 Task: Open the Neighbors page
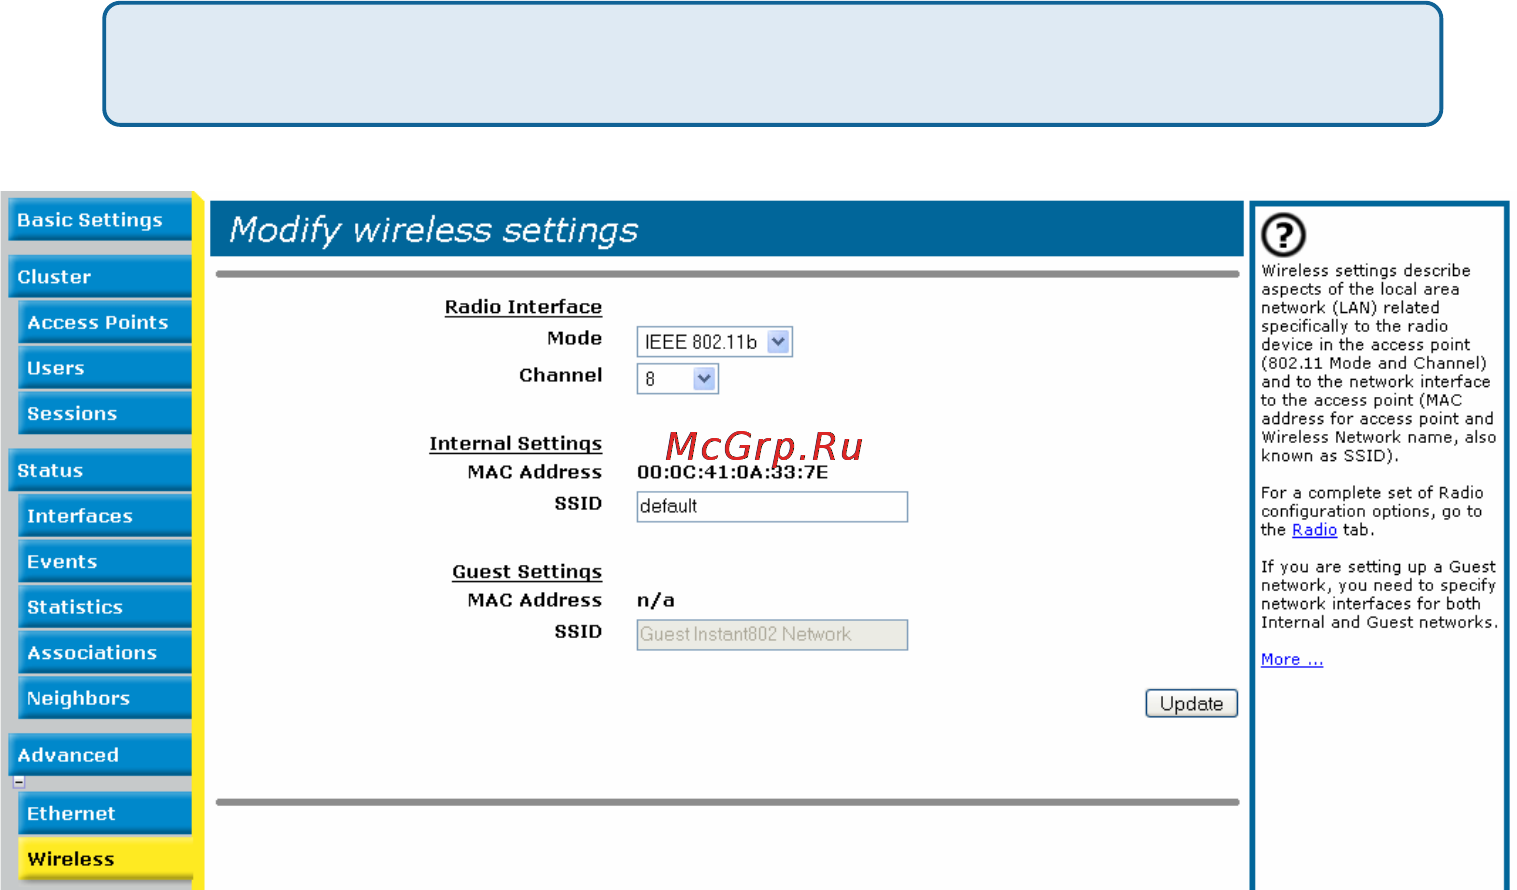click(105, 698)
